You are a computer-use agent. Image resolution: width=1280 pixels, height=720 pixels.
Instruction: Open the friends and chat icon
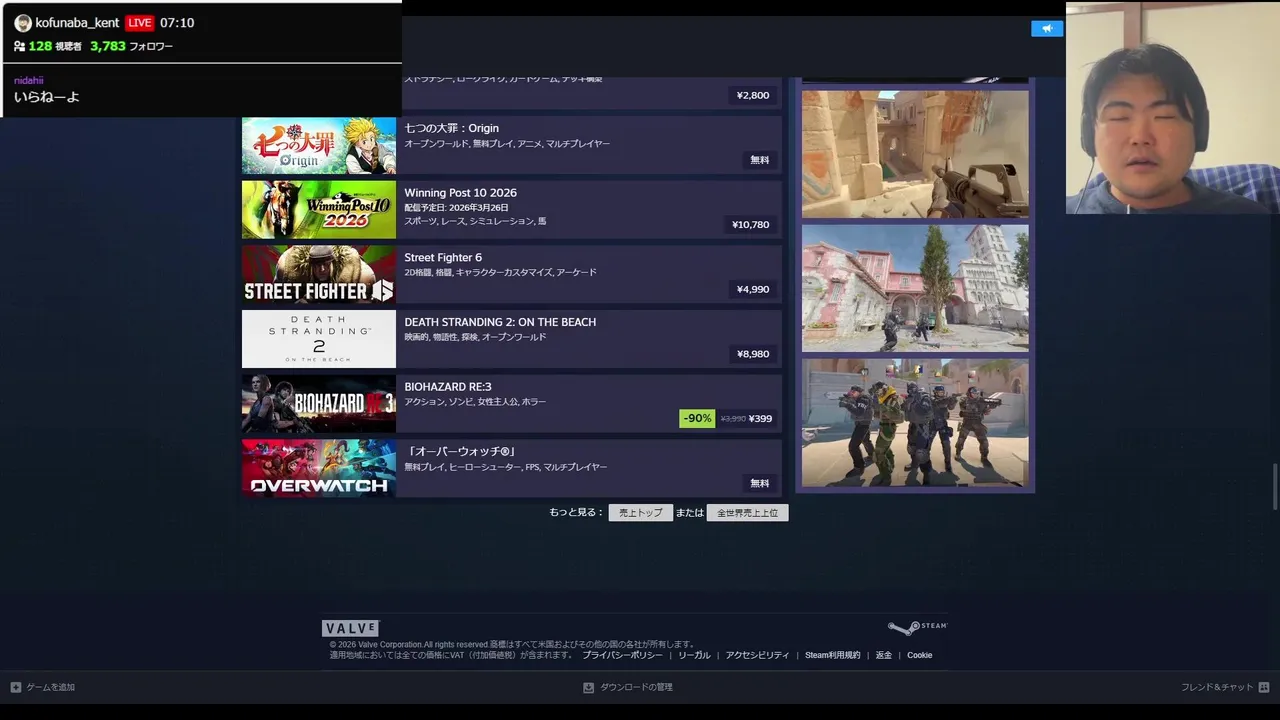(1264, 687)
